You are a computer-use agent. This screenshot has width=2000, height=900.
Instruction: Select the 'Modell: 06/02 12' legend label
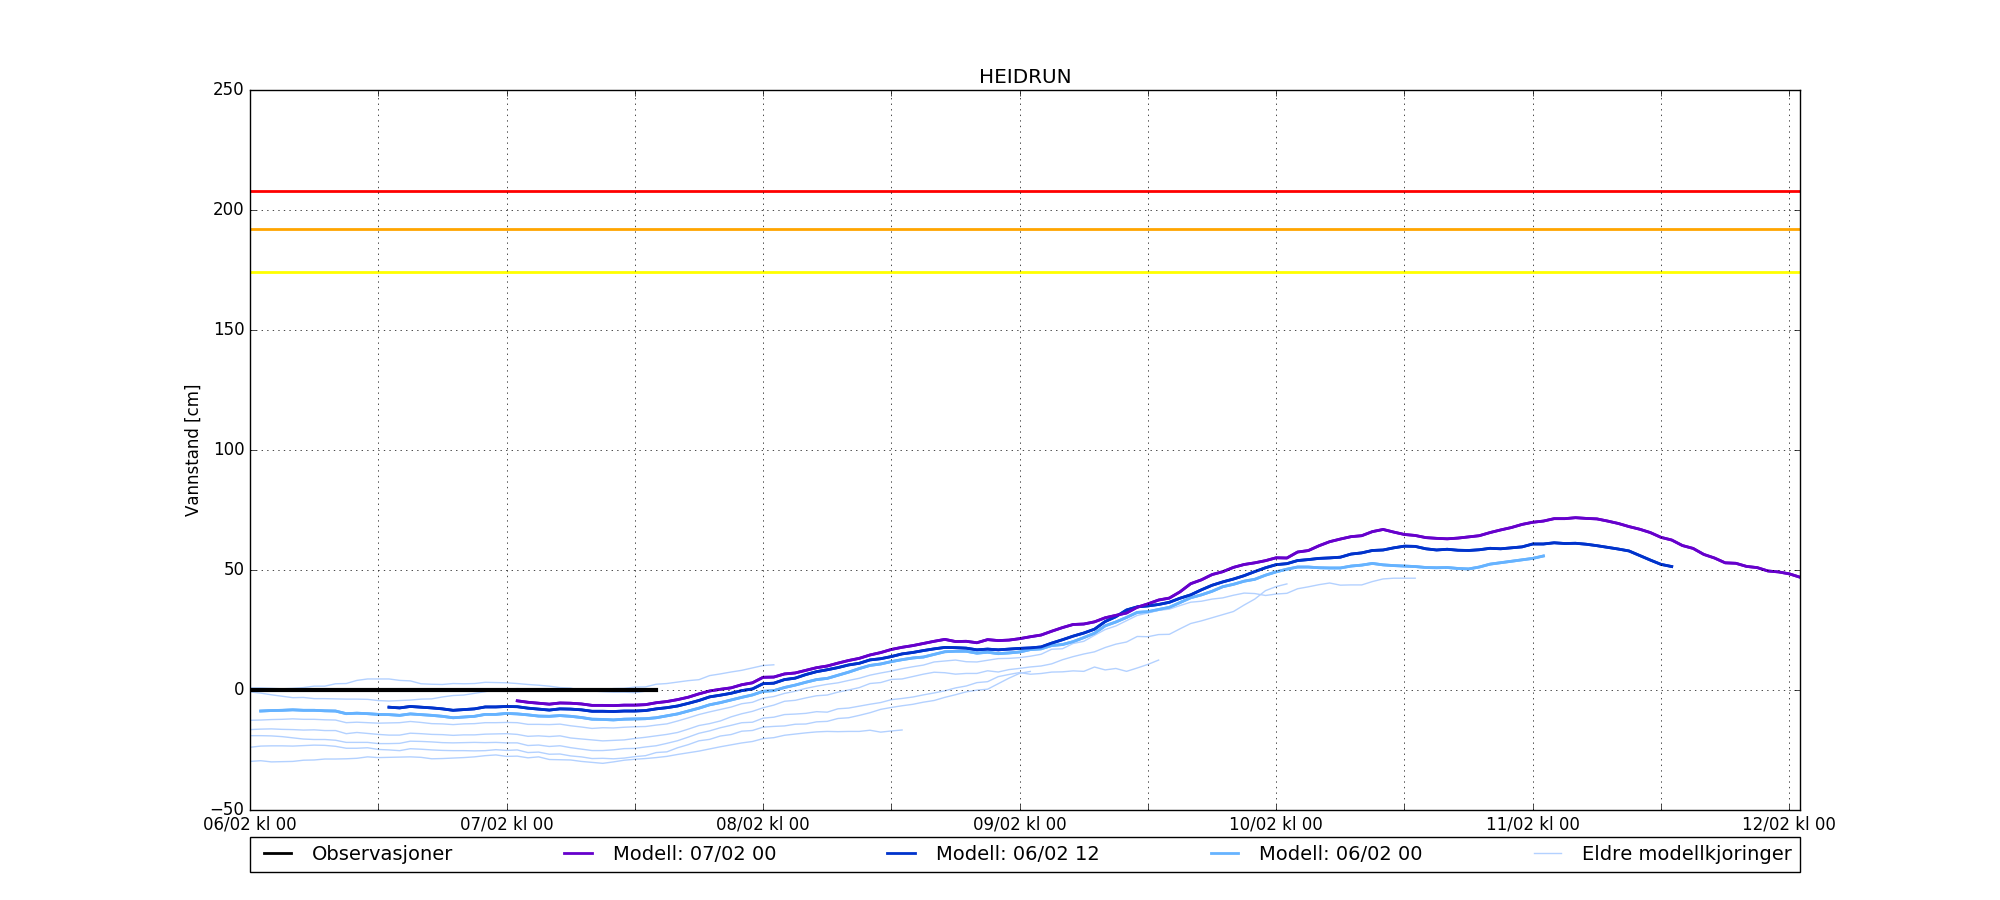(1017, 854)
